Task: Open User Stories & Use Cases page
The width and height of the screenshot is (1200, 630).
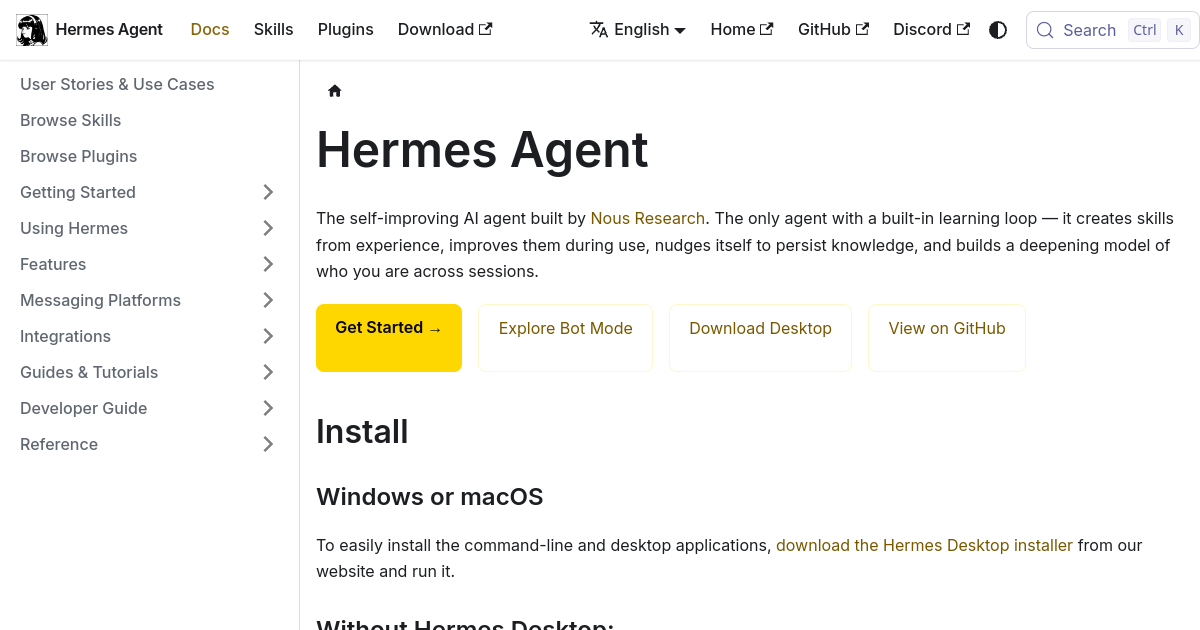Action: [x=117, y=84]
